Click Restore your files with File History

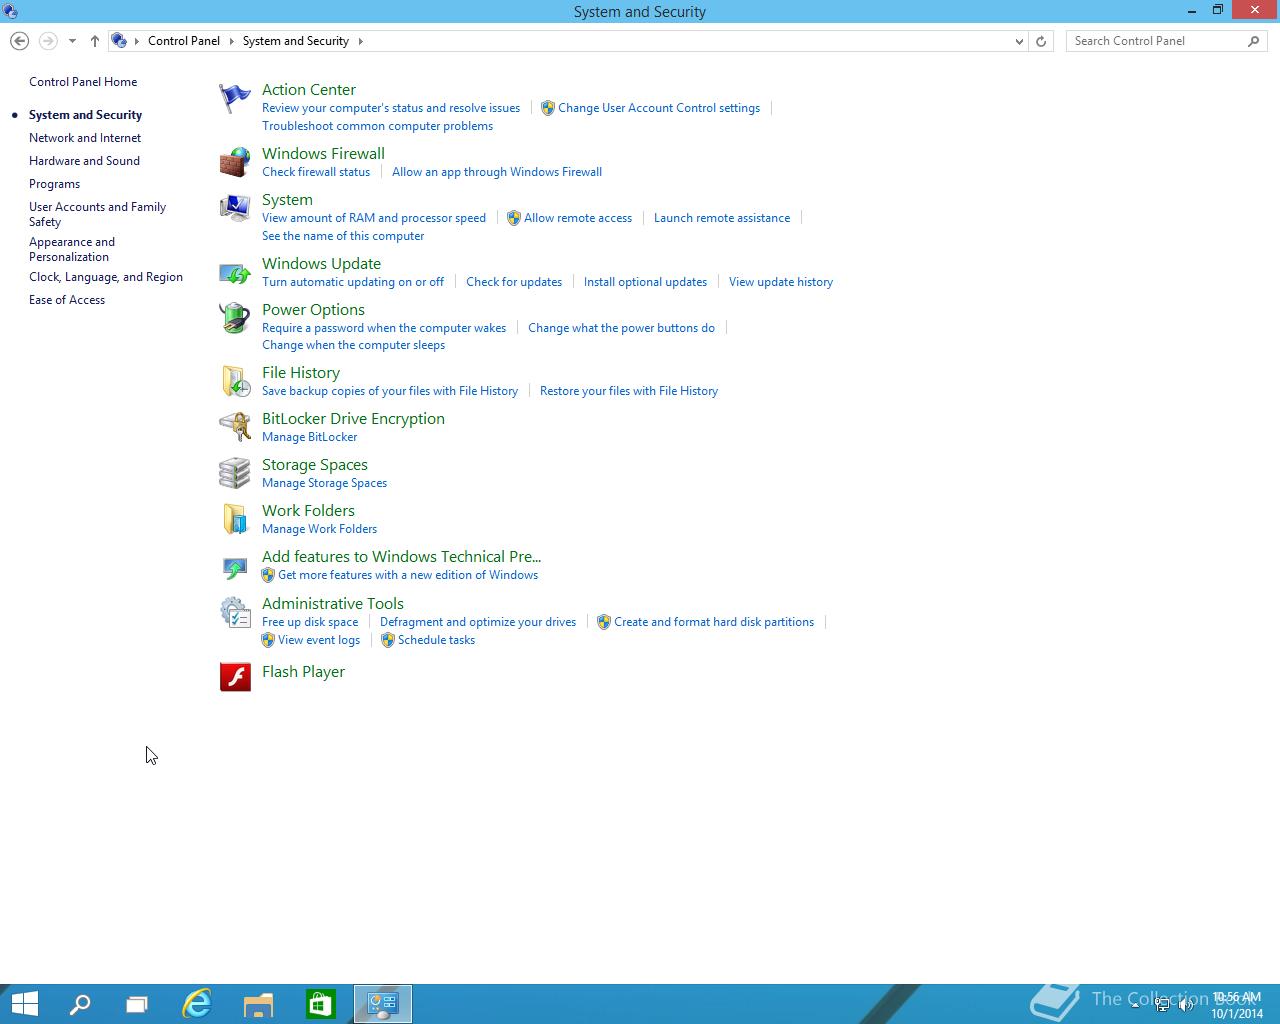(629, 391)
